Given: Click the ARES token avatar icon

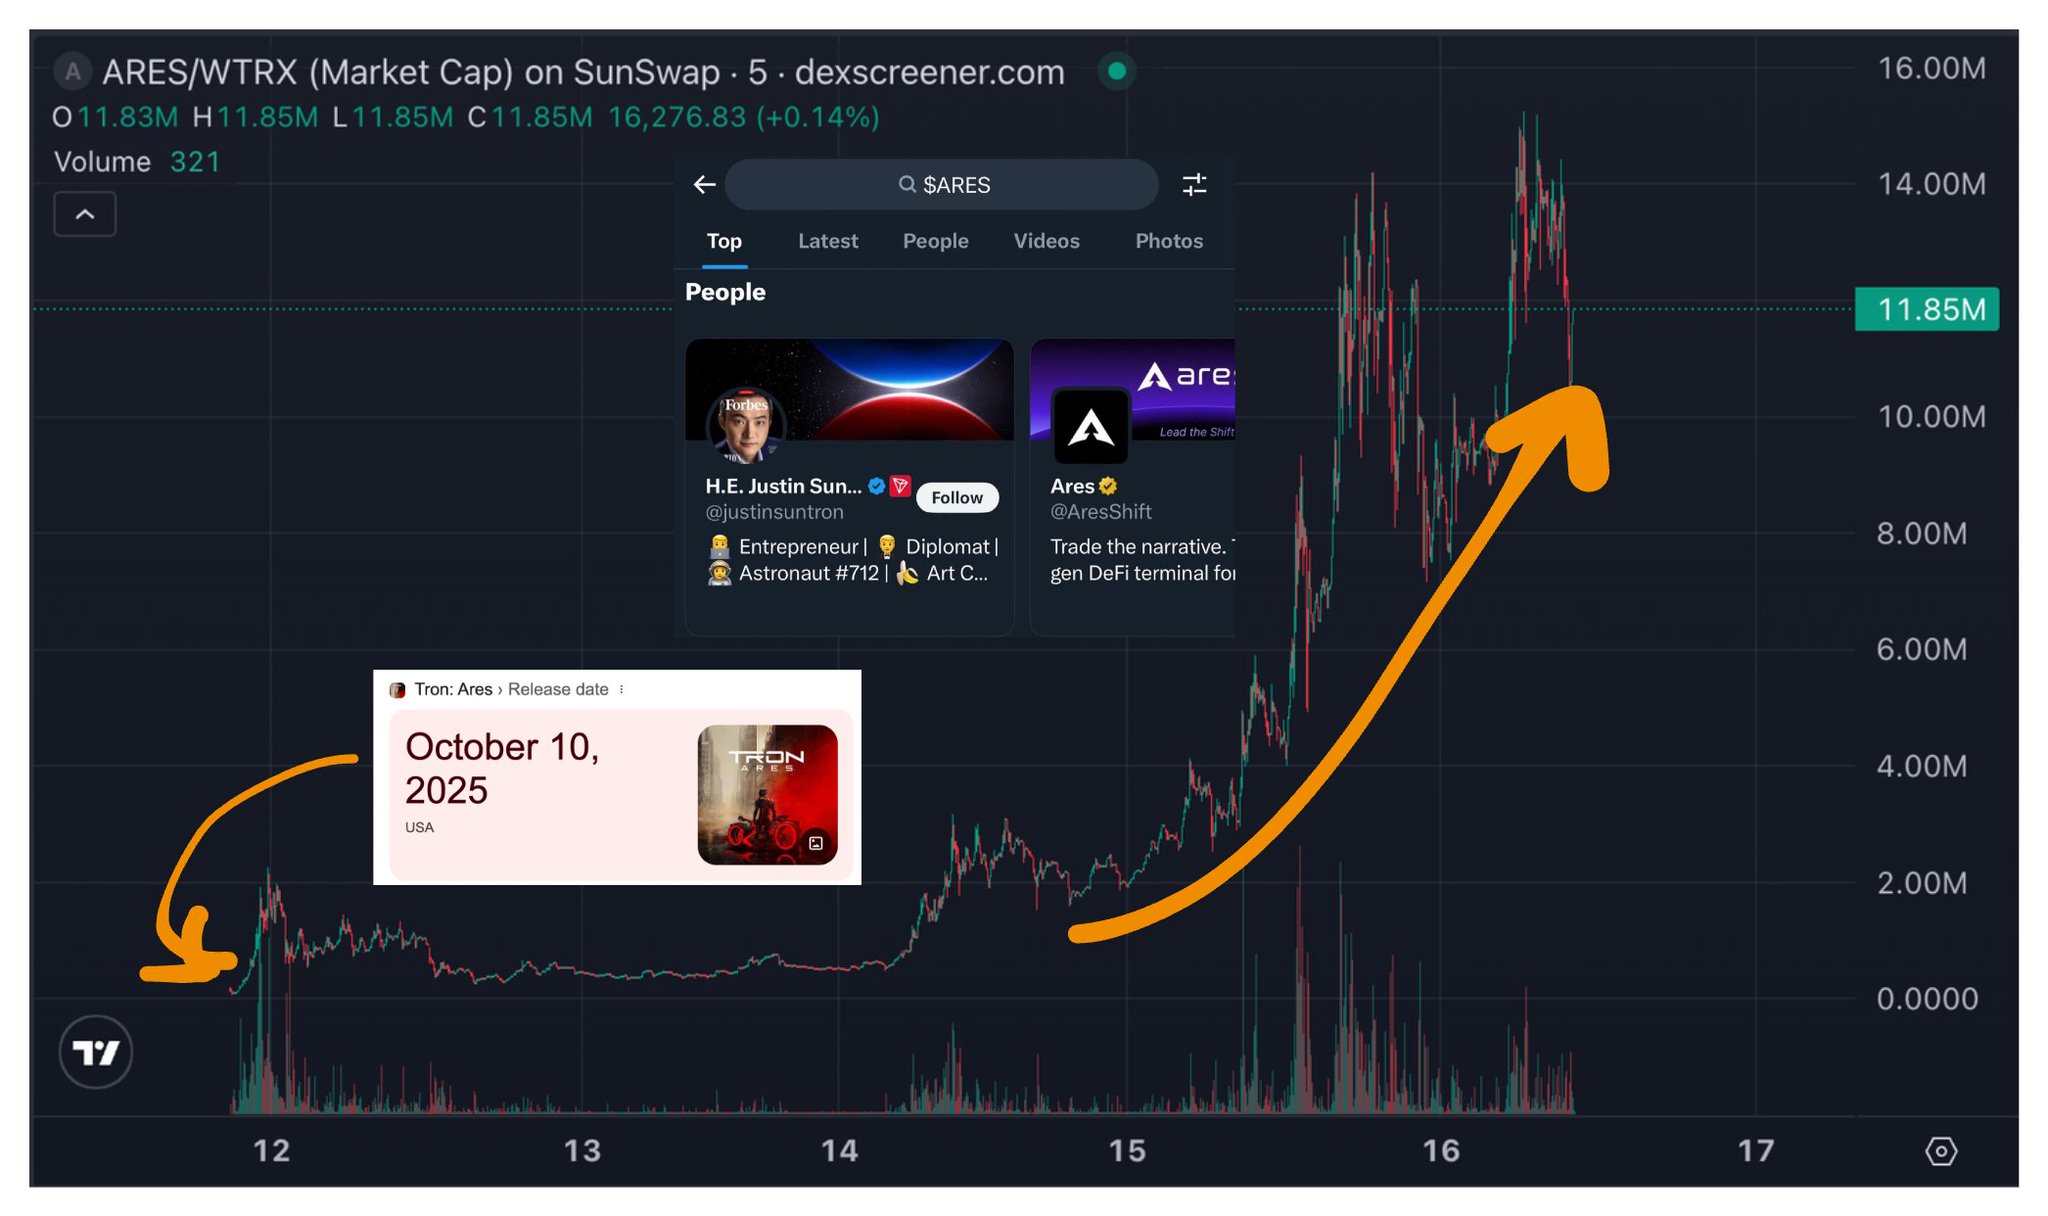Looking at the screenshot, I should (x=72, y=72).
